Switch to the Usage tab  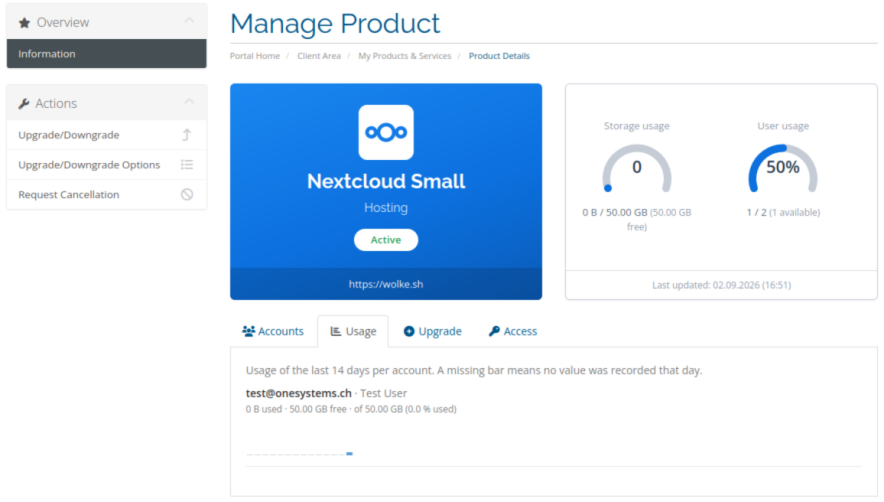click(353, 331)
